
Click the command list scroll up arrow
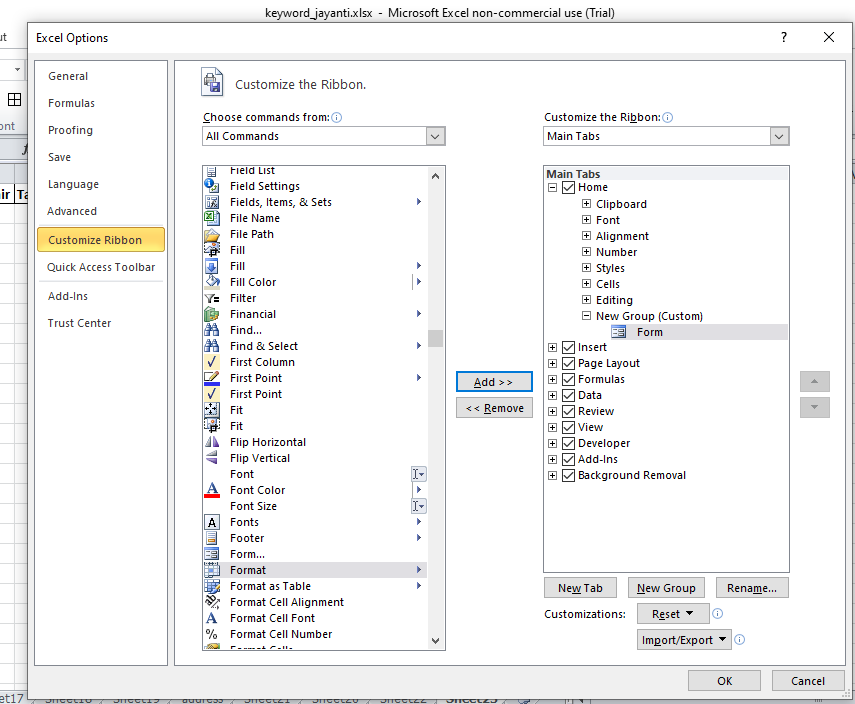click(x=435, y=176)
